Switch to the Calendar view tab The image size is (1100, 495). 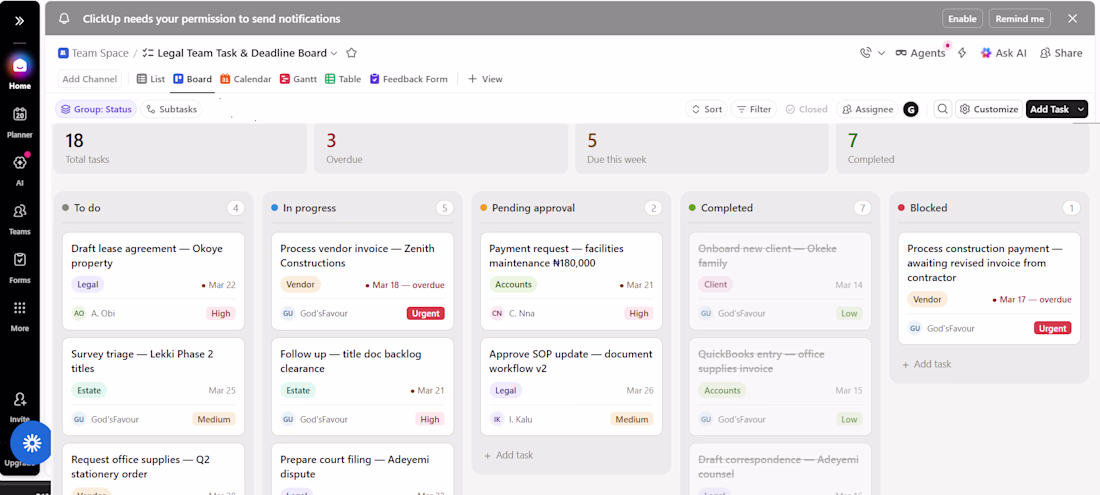point(246,79)
